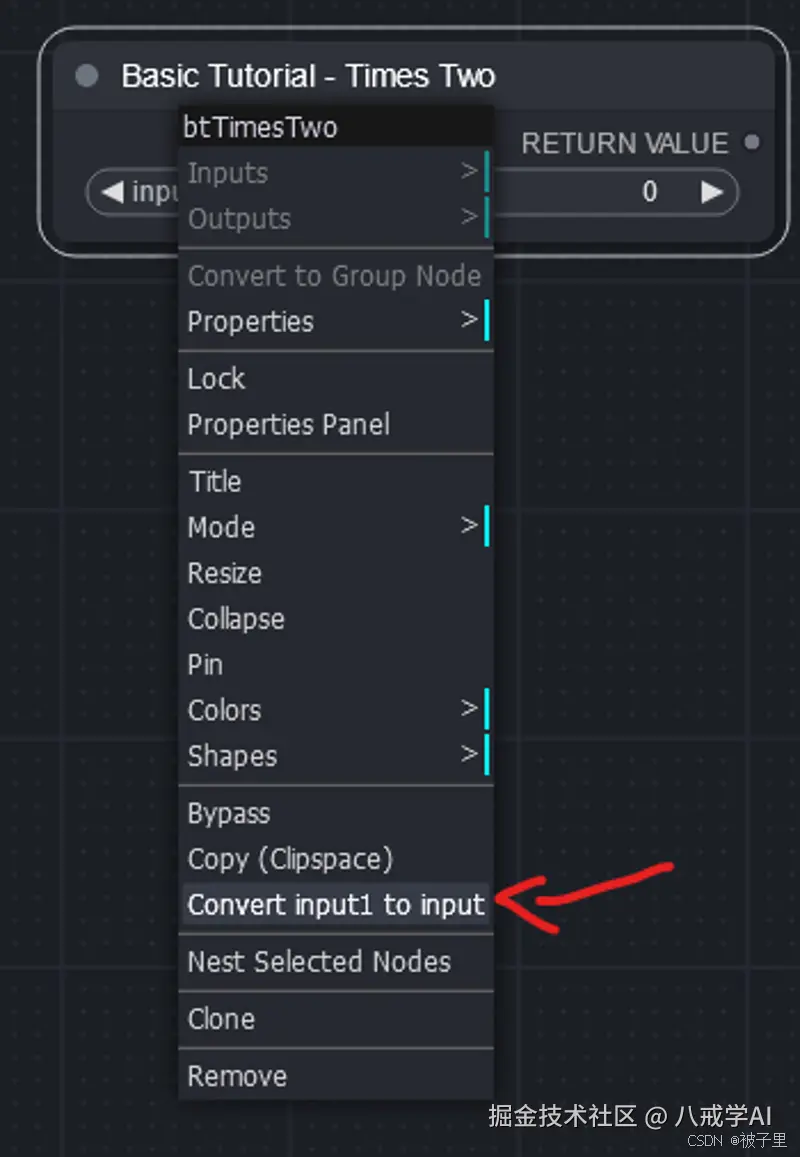Collapse the node via the Collapse entry
This screenshot has width=800, height=1157.
(236, 619)
